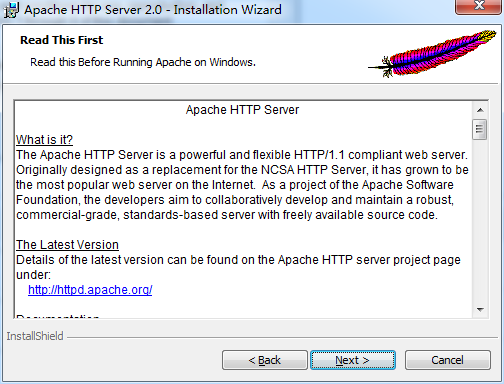Image resolution: width=504 pixels, height=384 pixels.
Task: Click the InstallShield label
Action: pyautogui.click(x=35, y=336)
